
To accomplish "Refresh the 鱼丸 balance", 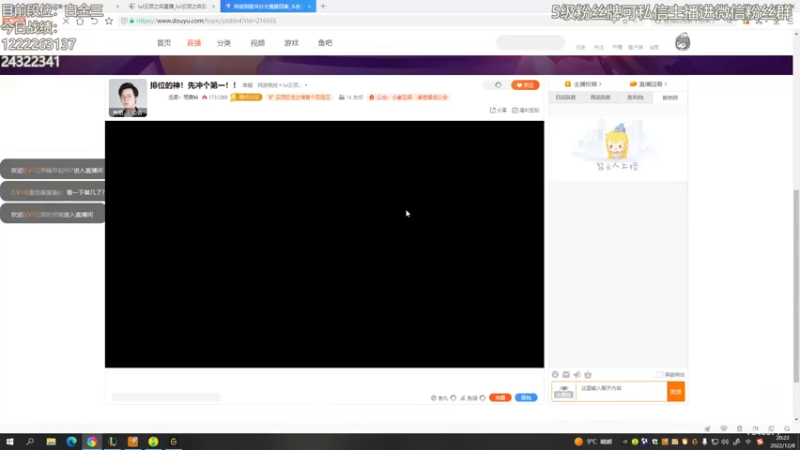I will point(453,398).
